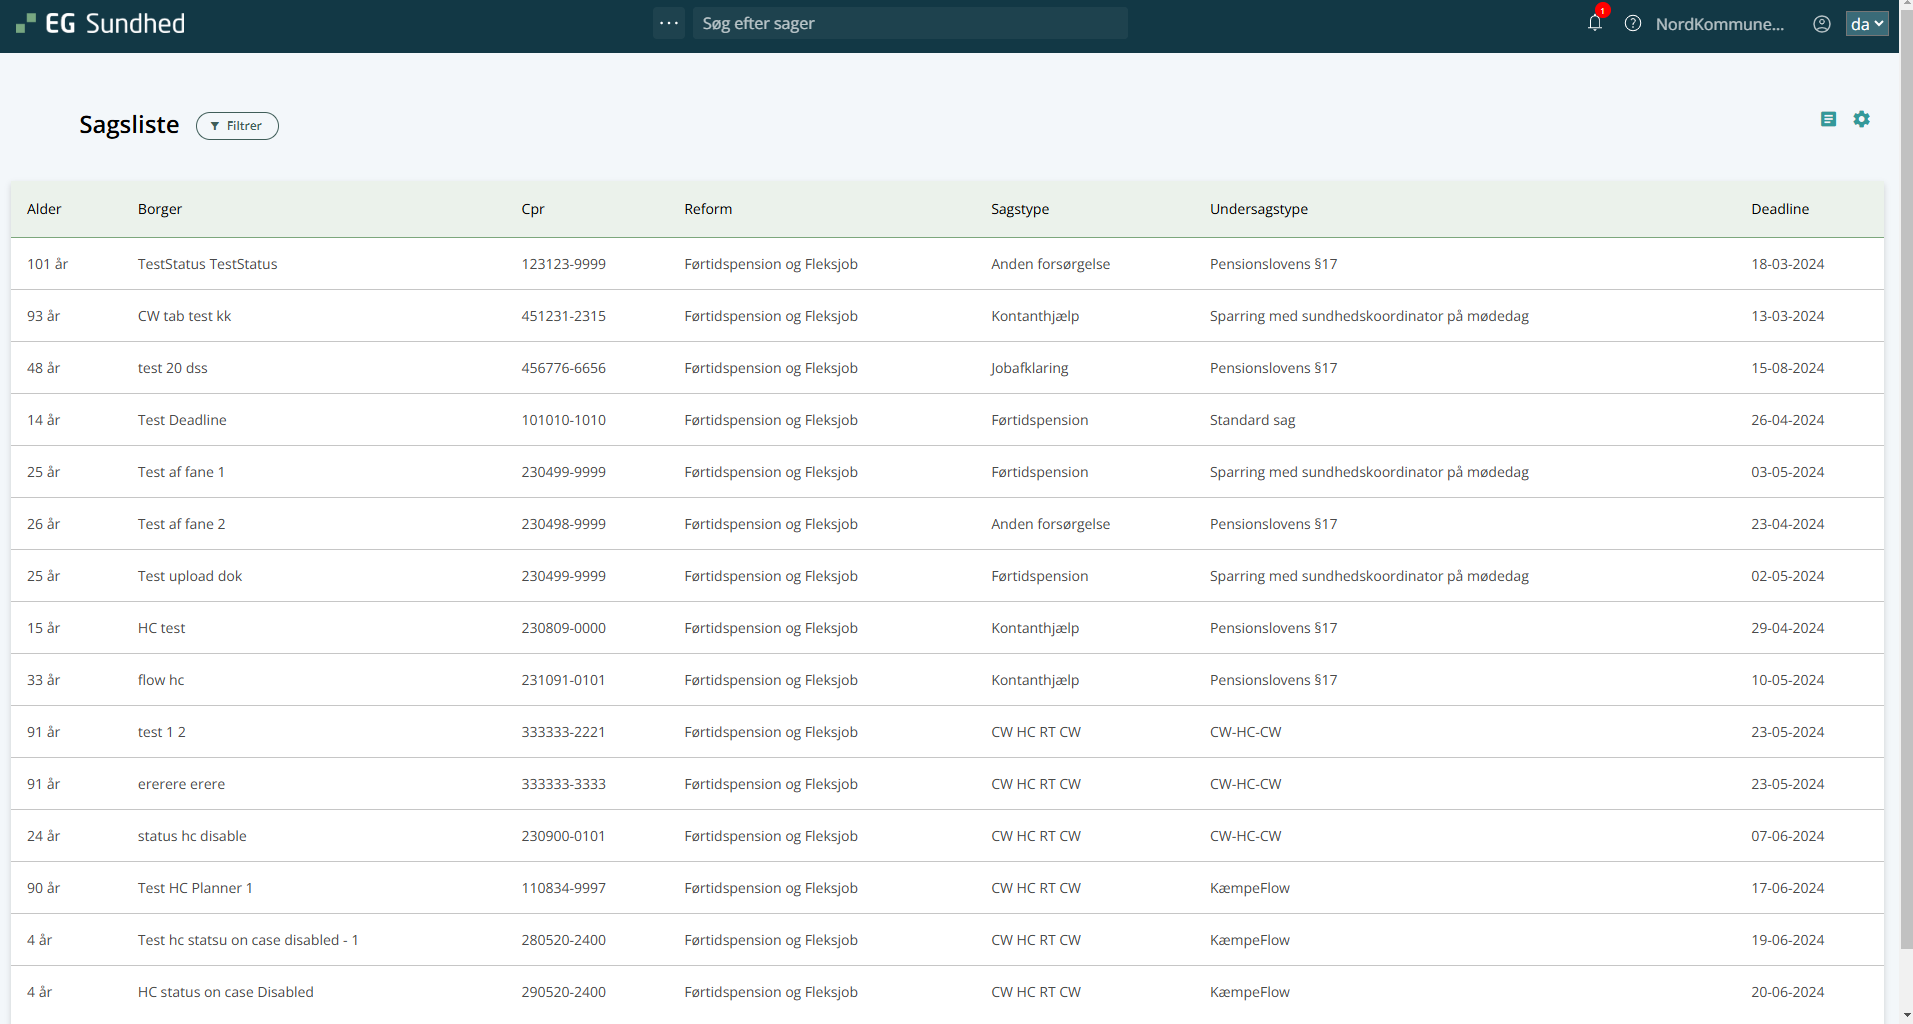Open case status hc disable
This screenshot has width=1913, height=1024.
coord(192,836)
